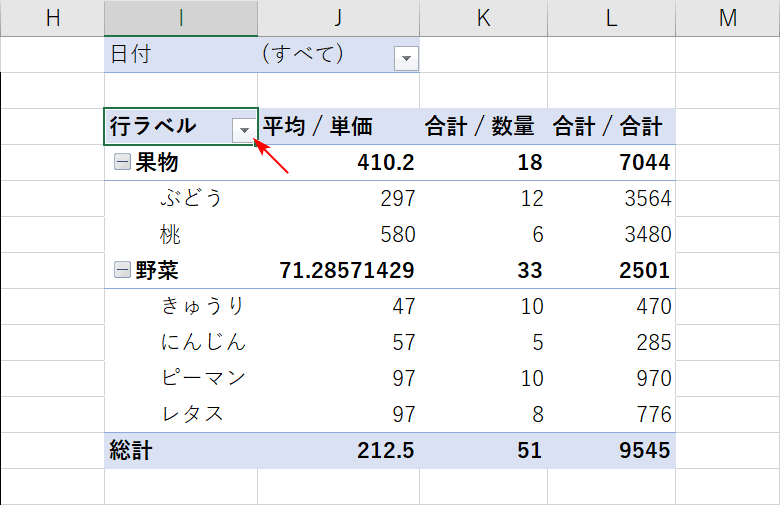Image resolution: width=780 pixels, height=505 pixels.
Task: Click the 日付 filter label cell
Action: pos(131,55)
